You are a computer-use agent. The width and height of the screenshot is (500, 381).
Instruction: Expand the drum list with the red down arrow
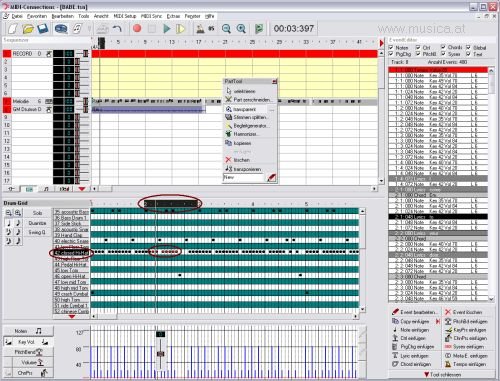tap(72, 316)
